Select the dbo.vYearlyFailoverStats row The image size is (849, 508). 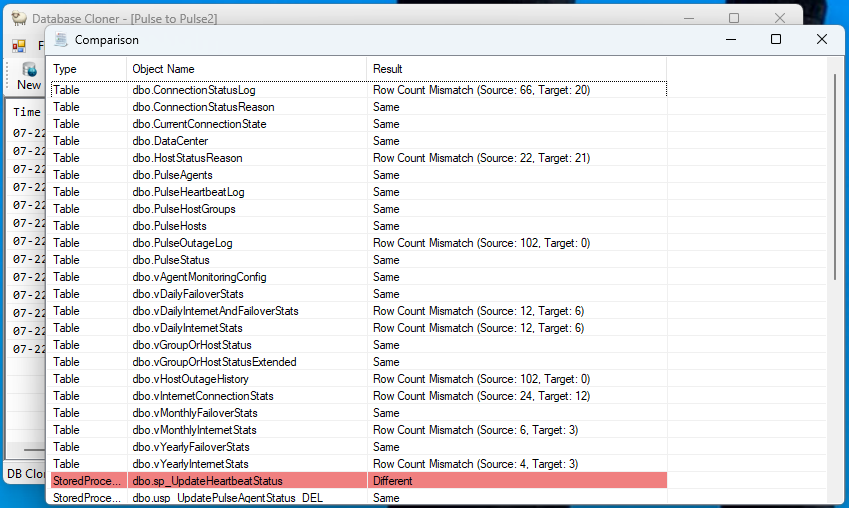pos(358,447)
